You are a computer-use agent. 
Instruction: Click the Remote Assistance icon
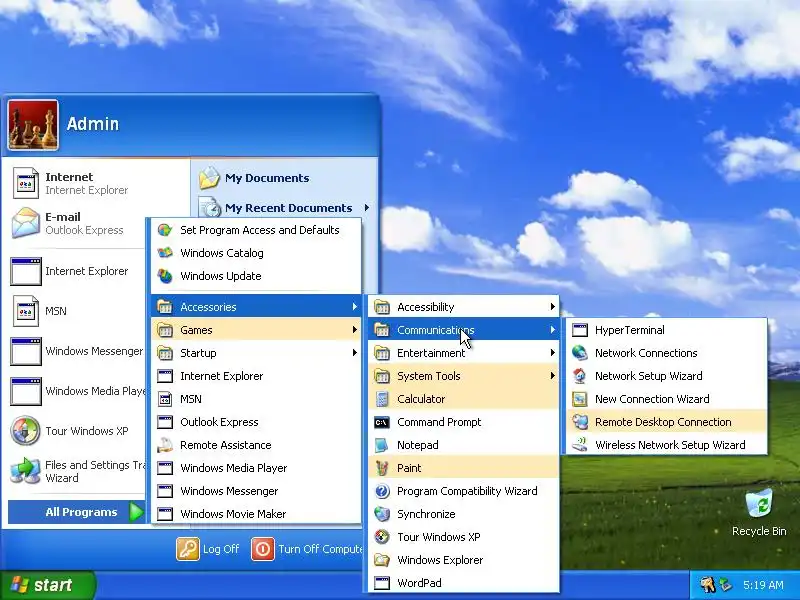(x=165, y=445)
